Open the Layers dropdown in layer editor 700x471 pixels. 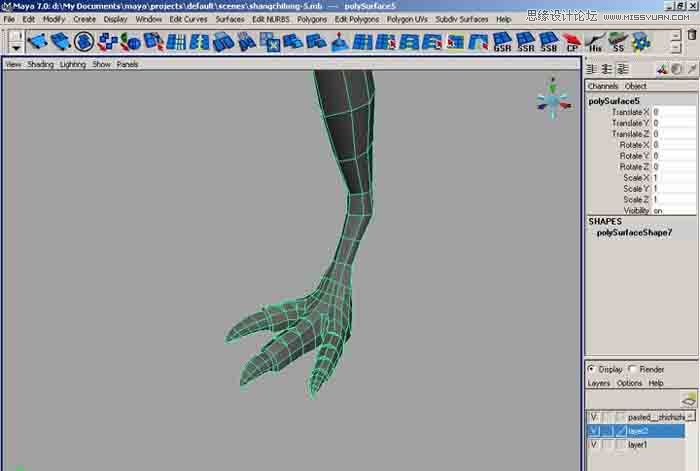[x=598, y=383]
